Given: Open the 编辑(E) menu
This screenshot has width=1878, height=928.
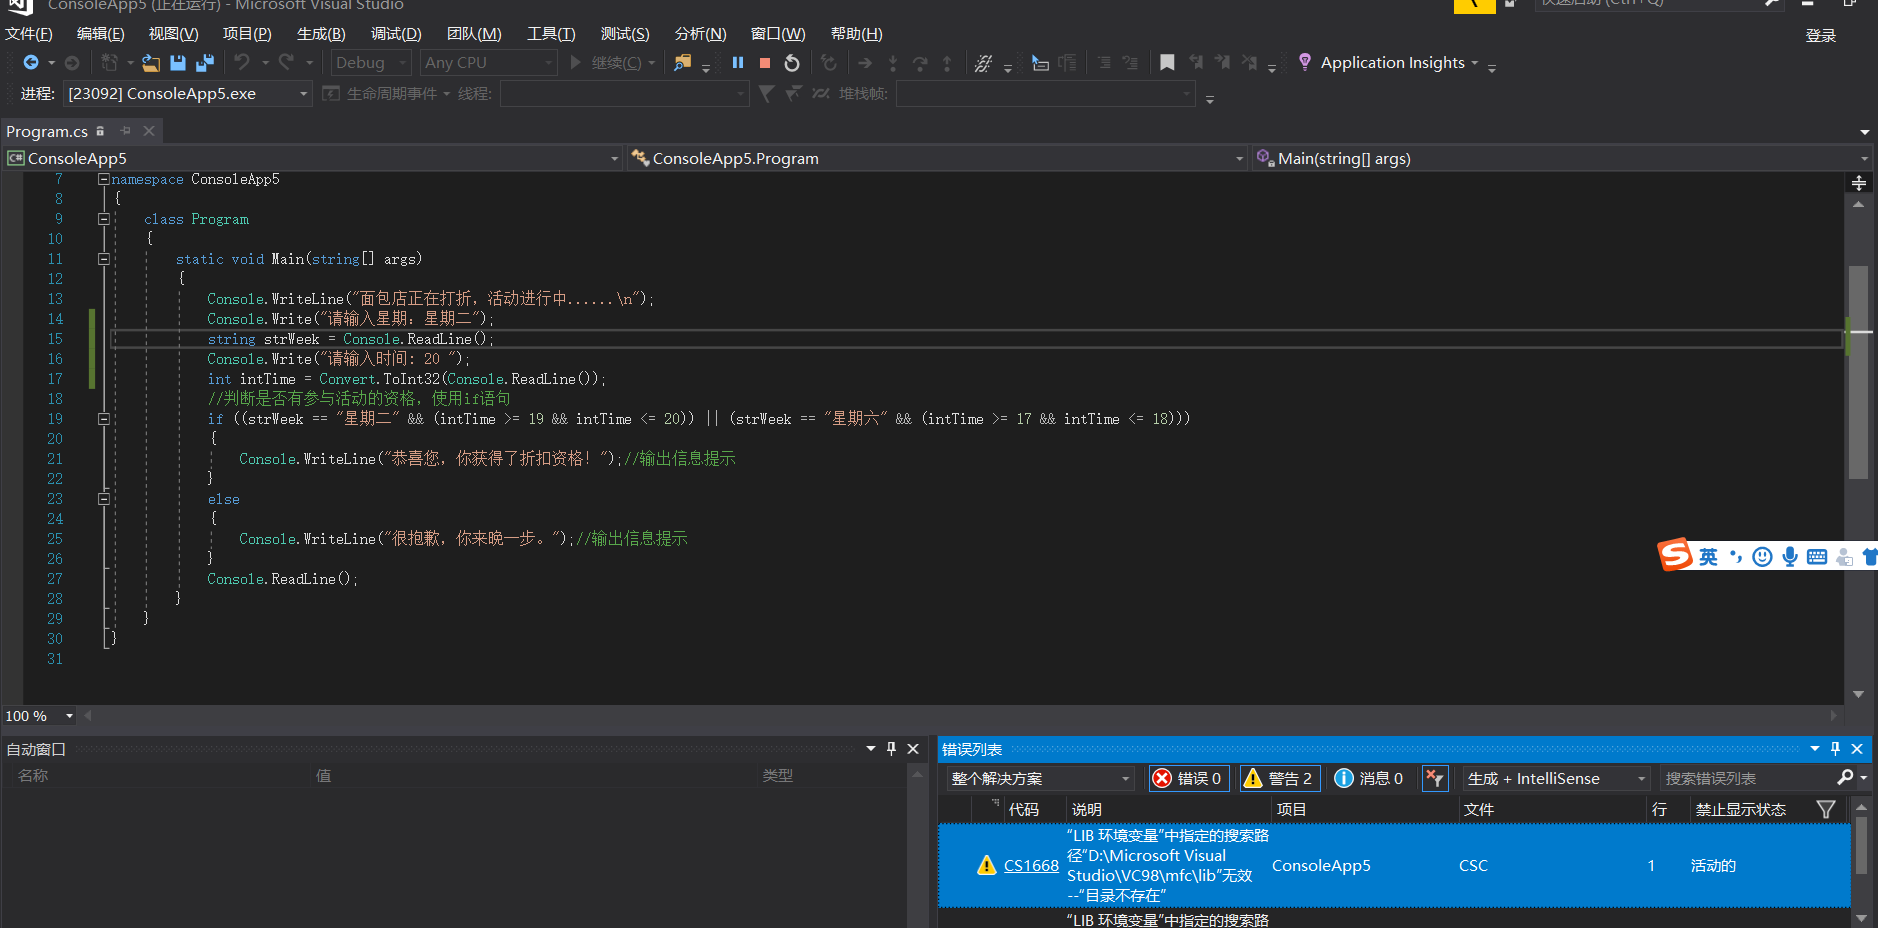Looking at the screenshot, I should click(x=101, y=34).
